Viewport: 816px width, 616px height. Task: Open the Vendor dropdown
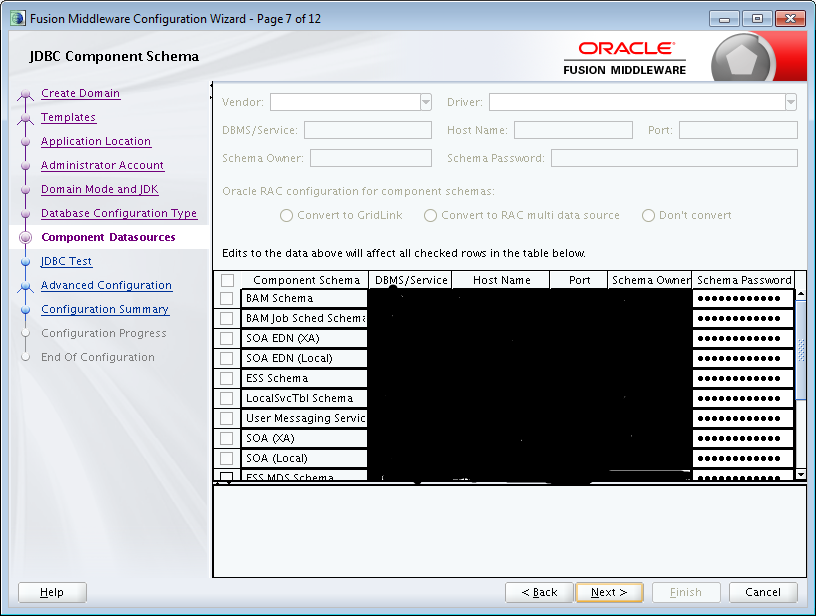tap(425, 101)
